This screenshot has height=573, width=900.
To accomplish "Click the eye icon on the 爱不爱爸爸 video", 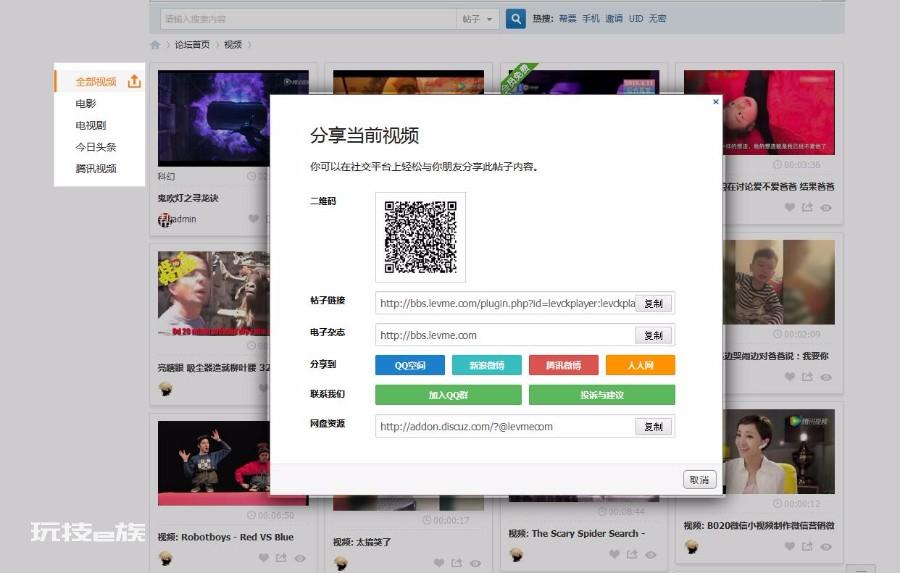I will (x=826, y=208).
